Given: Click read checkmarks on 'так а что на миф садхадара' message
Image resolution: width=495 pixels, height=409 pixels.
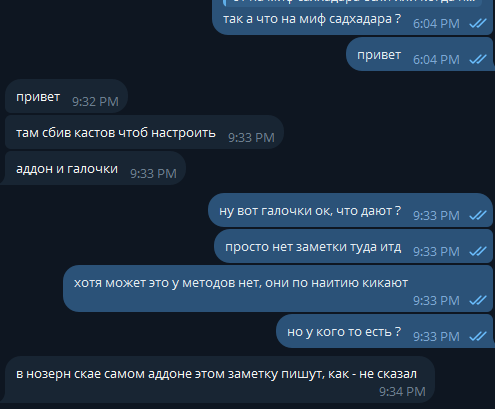Looking at the screenshot, I should click(x=478, y=23).
